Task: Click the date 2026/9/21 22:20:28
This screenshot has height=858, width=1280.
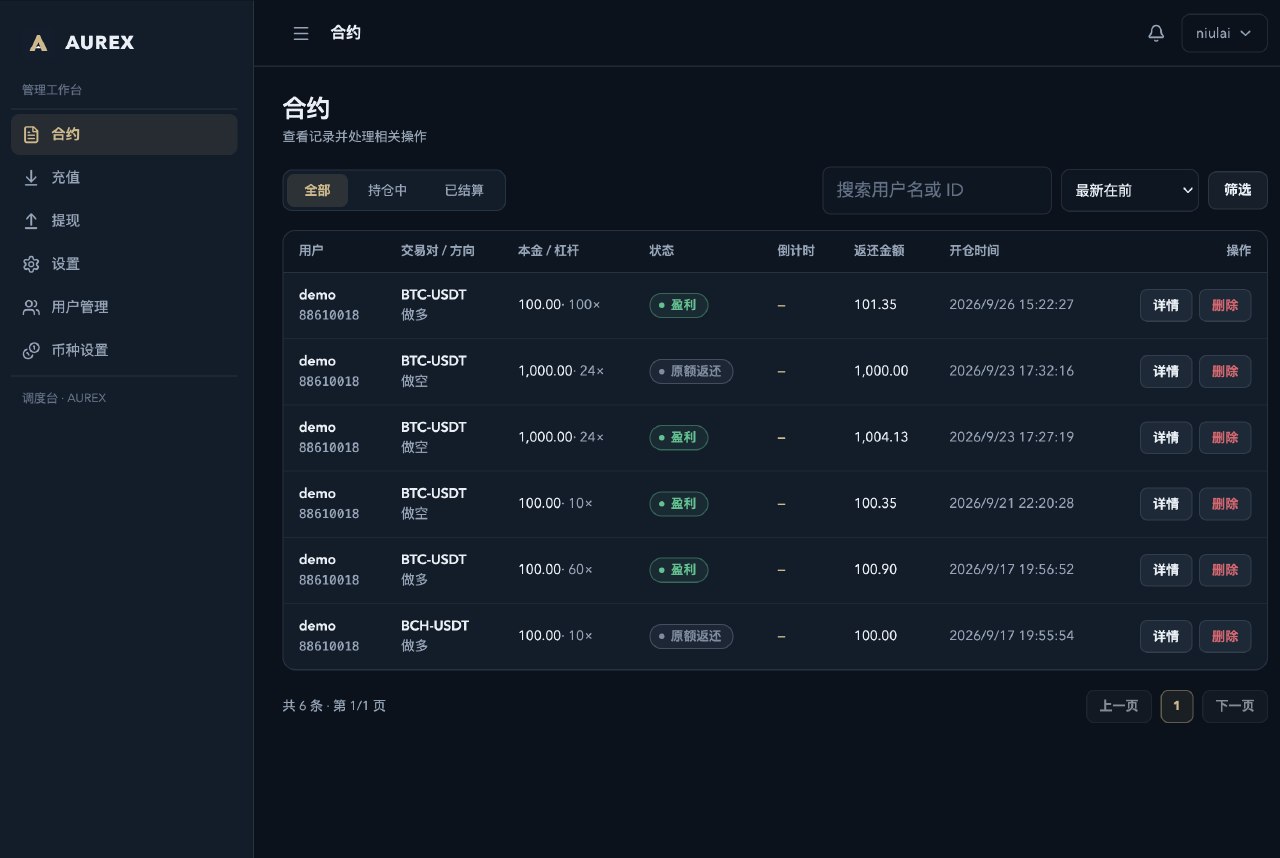Action: click(x=1012, y=504)
